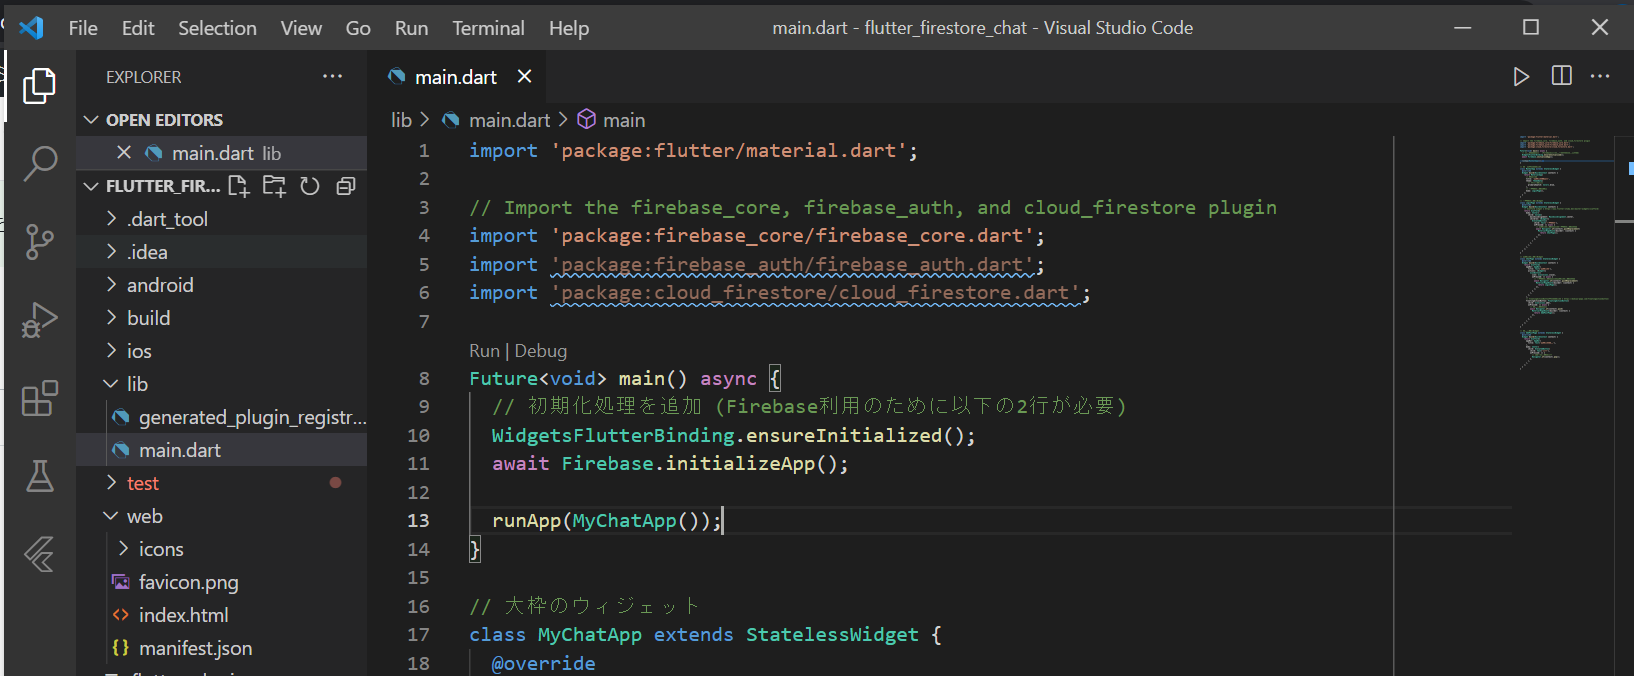Open the Edit menu

(x=138, y=28)
